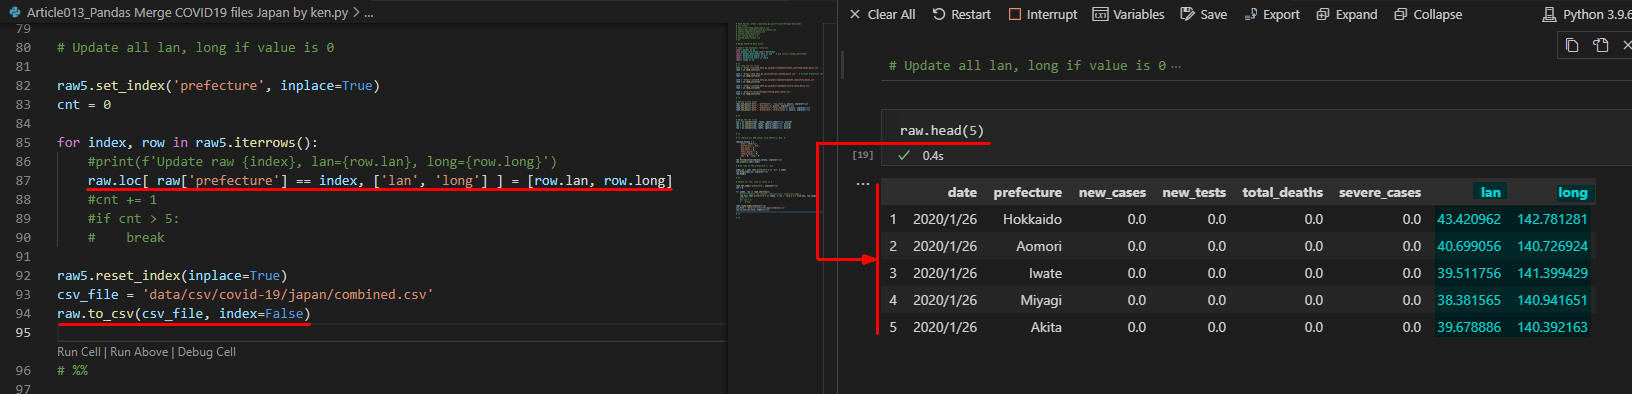Export the interactive session
The height and width of the screenshot is (394, 1632).
pos(1272,14)
